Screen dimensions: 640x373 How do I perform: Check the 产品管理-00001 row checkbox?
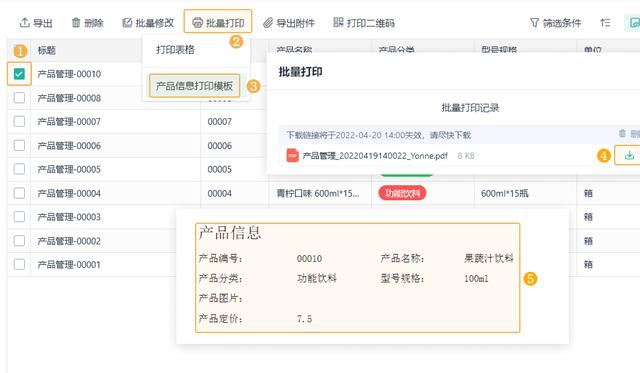click(x=19, y=264)
